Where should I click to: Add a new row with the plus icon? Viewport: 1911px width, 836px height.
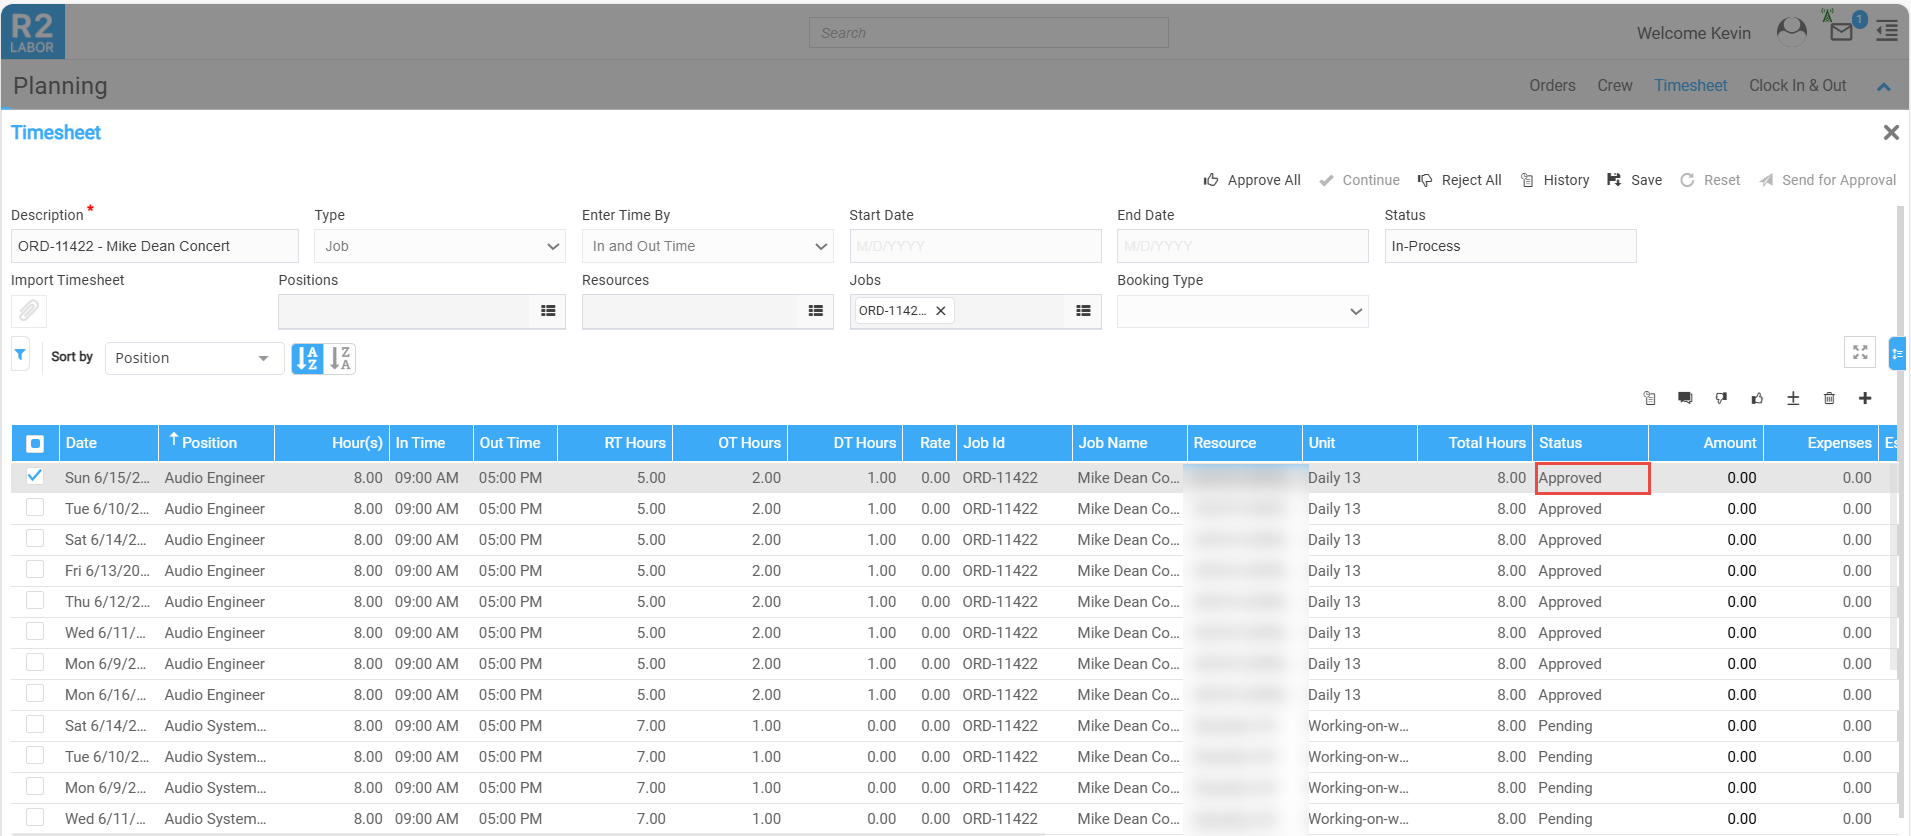coord(1865,398)
